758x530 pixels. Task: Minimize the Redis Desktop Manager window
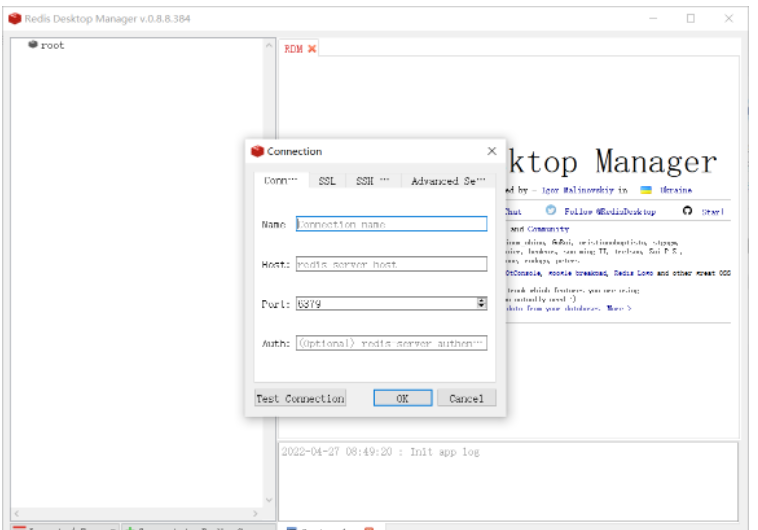click(x=653, y=18)
